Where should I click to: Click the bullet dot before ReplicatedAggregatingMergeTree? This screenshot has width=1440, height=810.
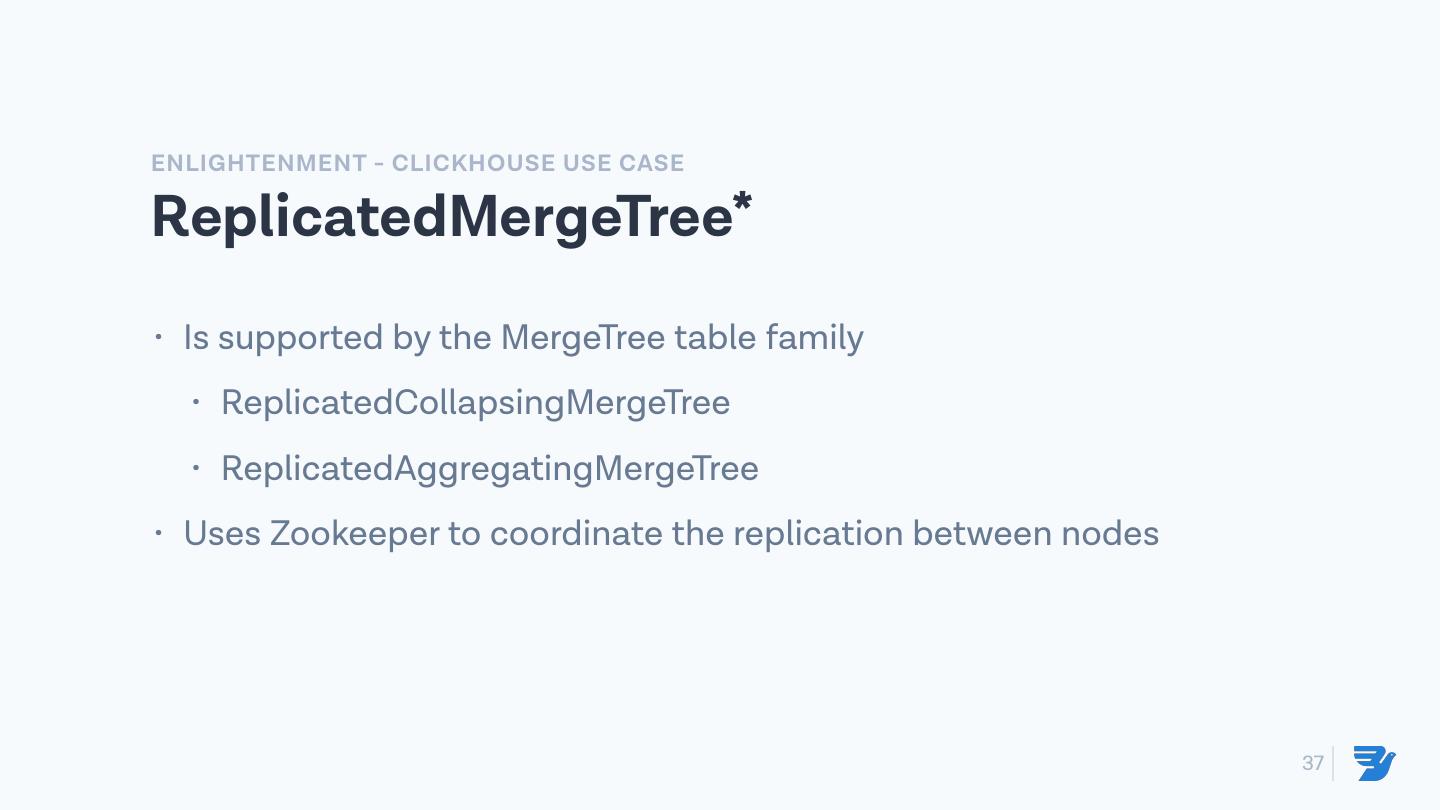[x=196, y=467]
